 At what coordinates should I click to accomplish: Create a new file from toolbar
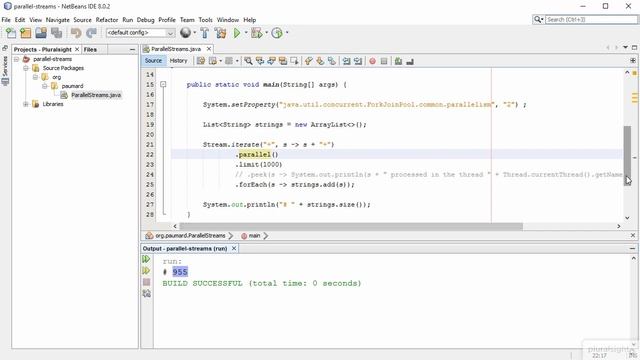[11, 33]
